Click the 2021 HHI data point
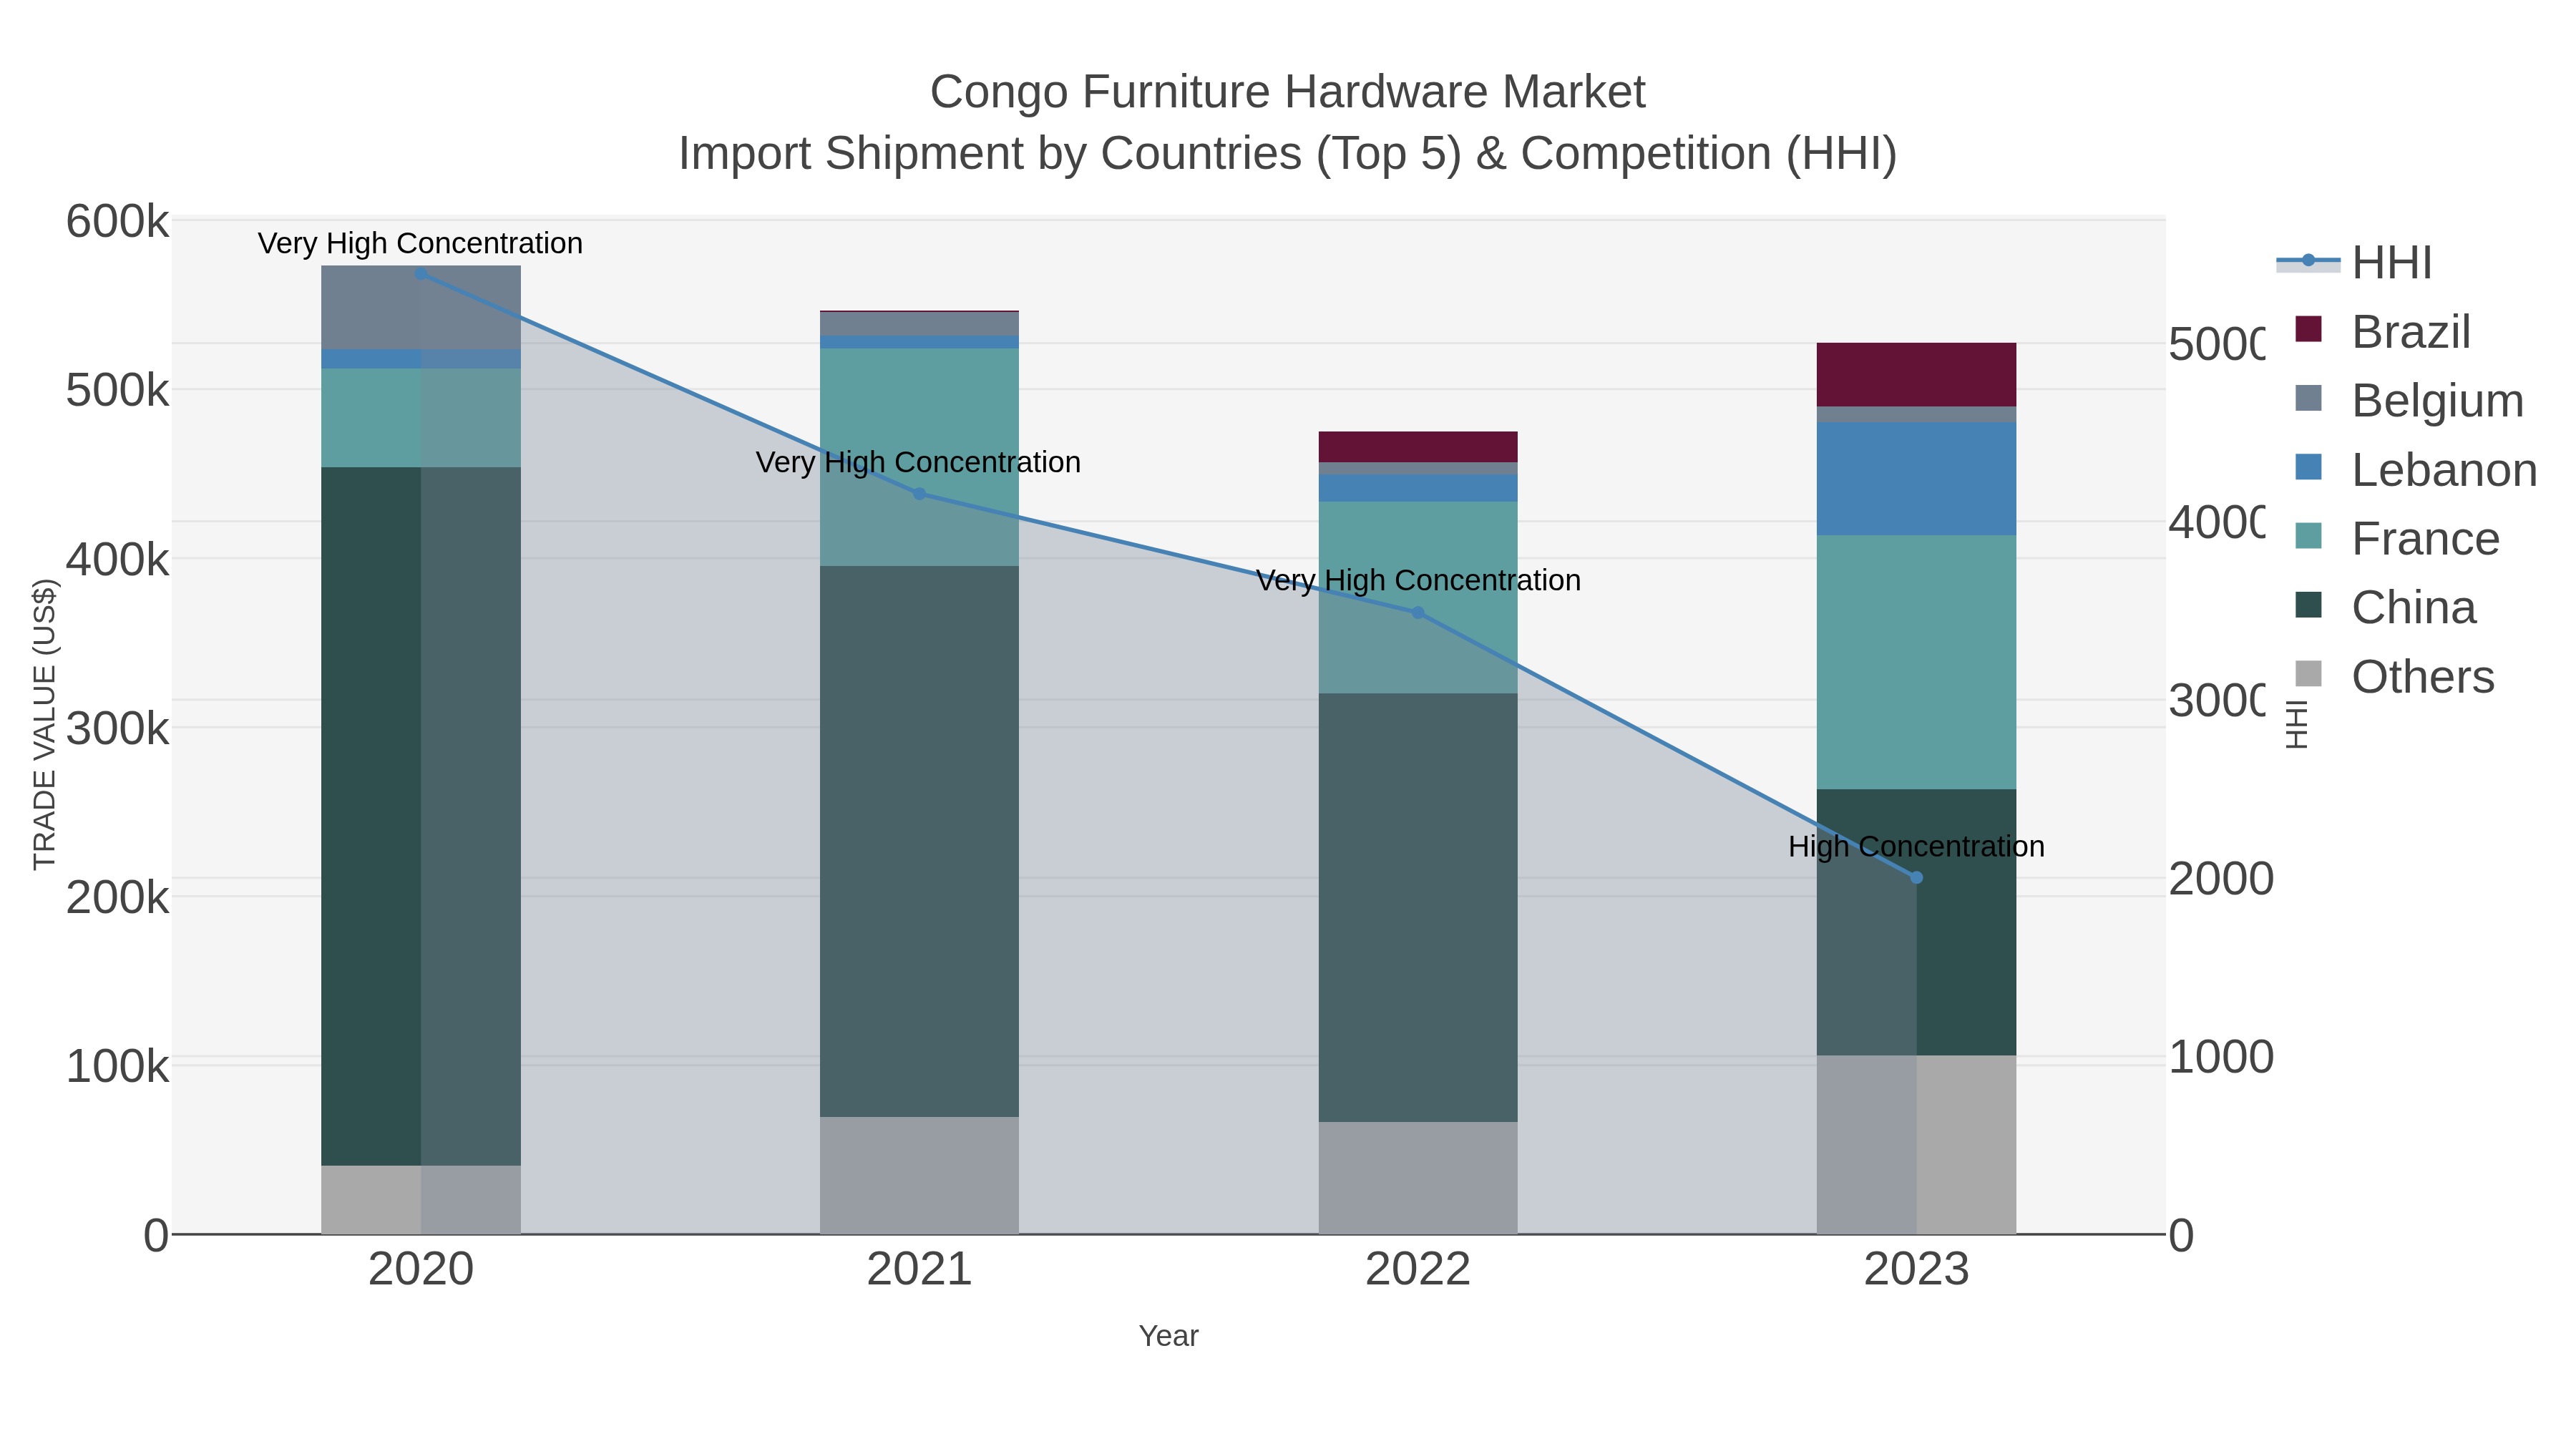Screen dimensions: 2576x1449 click(920, 494)
